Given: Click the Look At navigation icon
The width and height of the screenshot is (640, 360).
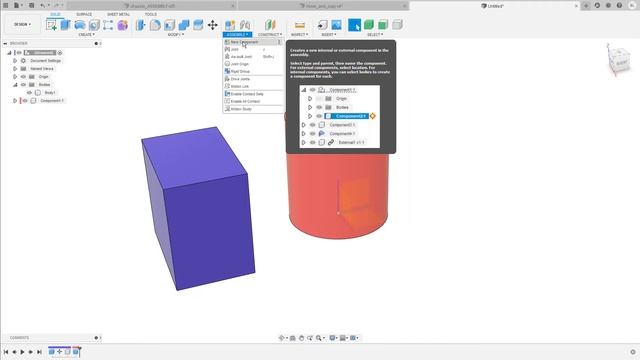Looking at the screenshot, I should coord(293,338).
